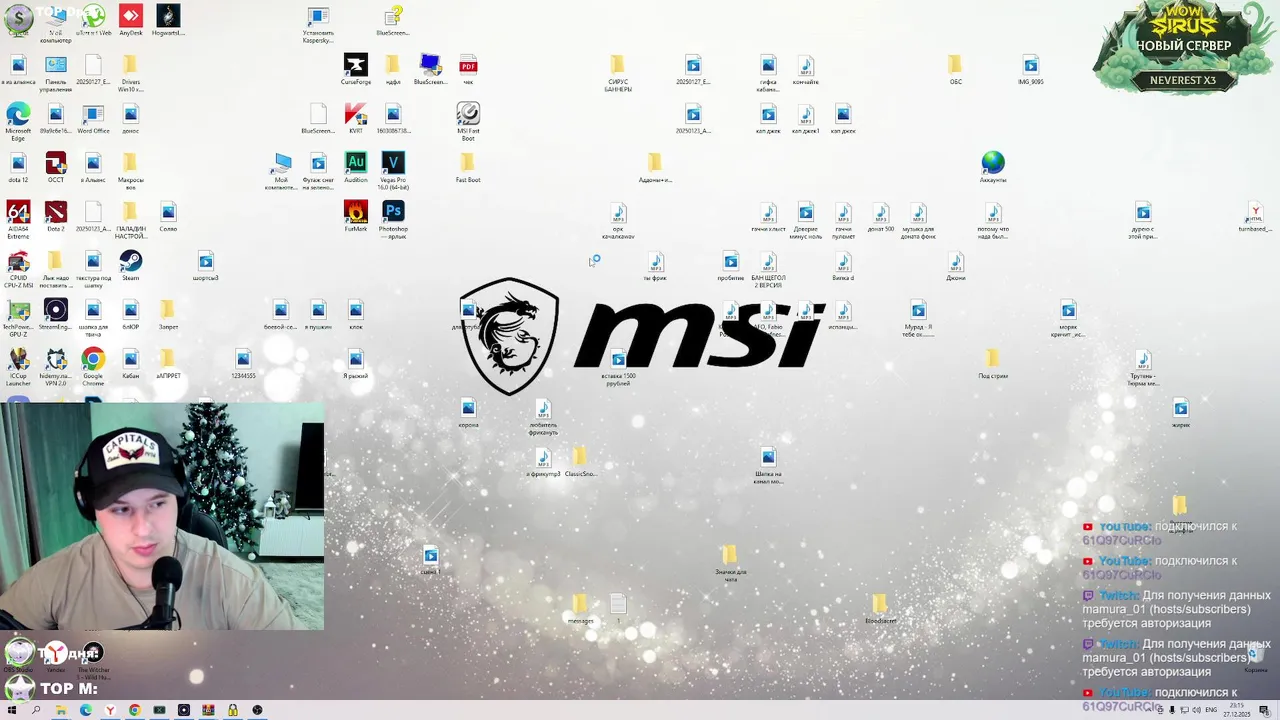
Task: Select the орк качалкаwav audio file
Action: pos(618,220)
